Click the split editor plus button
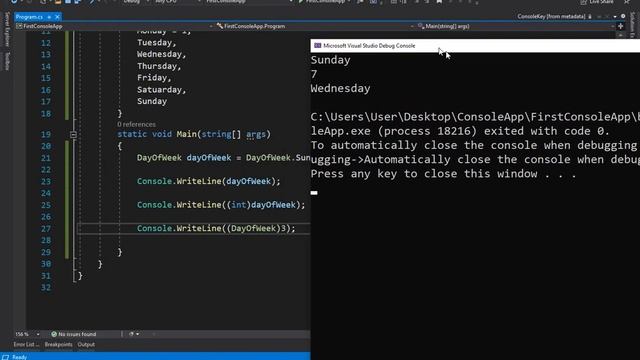This screenshot has width=640, height=360. pos(620,26)
